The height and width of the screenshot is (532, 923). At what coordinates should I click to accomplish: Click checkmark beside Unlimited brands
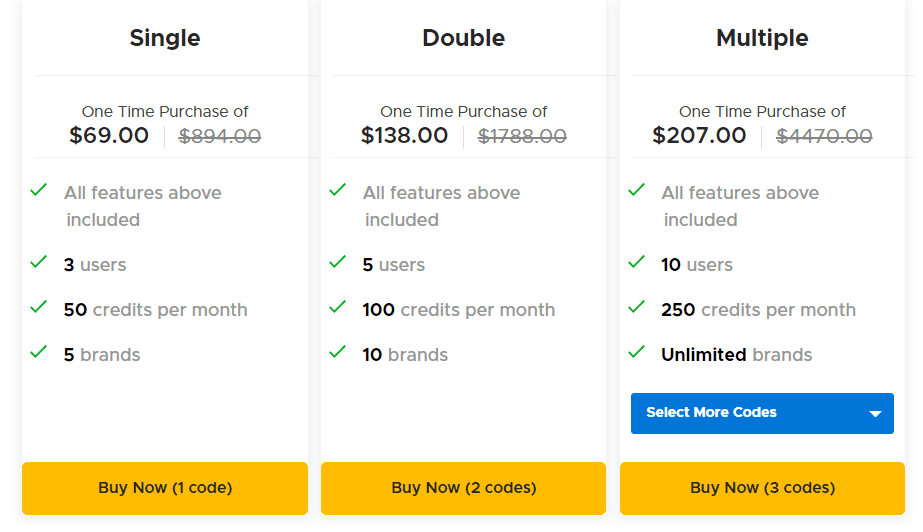tap(636, 352)
